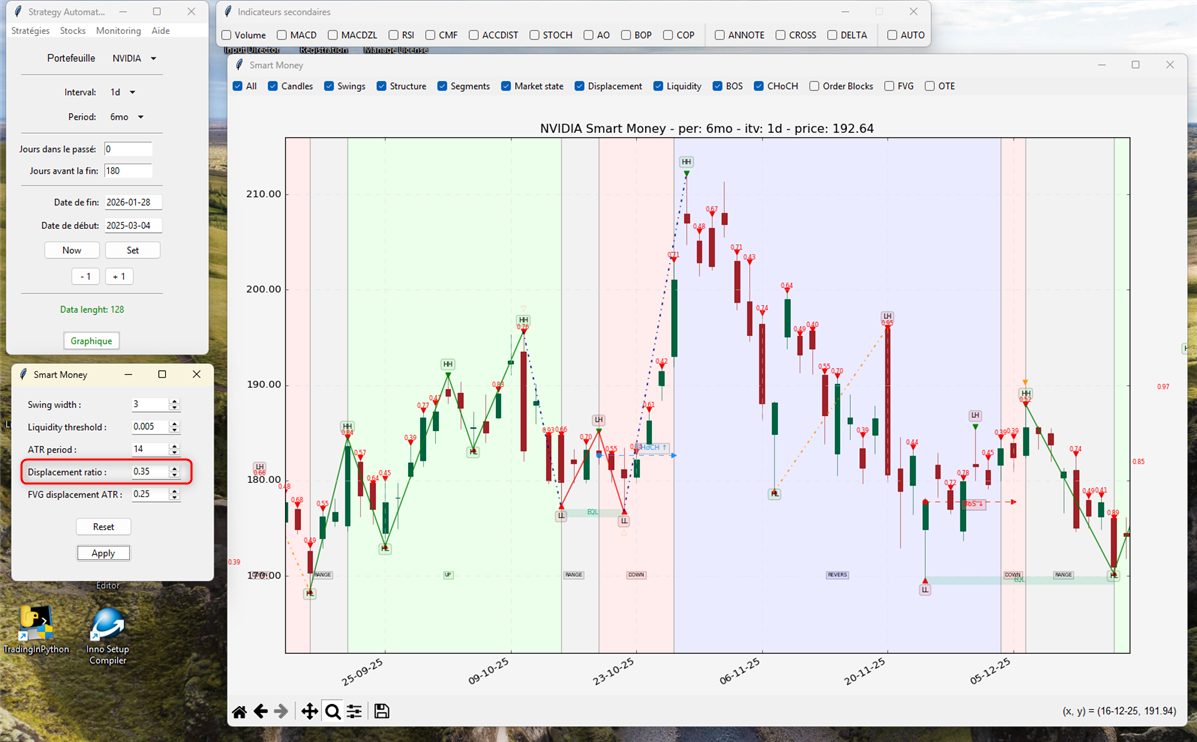Open the Inno Setup Compiler desktop icon
The height and width of the screenshot is (742, 1197).
108,627
